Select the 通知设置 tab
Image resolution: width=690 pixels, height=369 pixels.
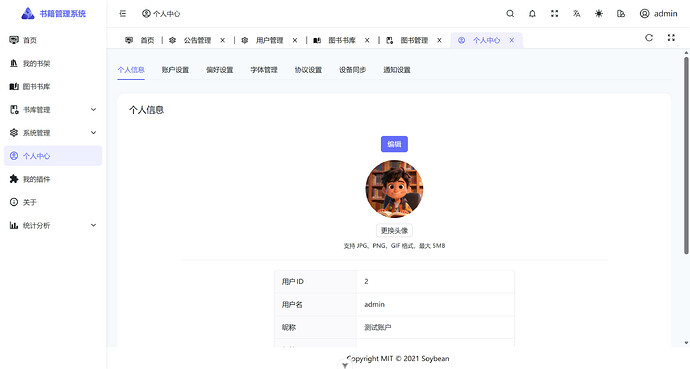click(x=397, y=70)
